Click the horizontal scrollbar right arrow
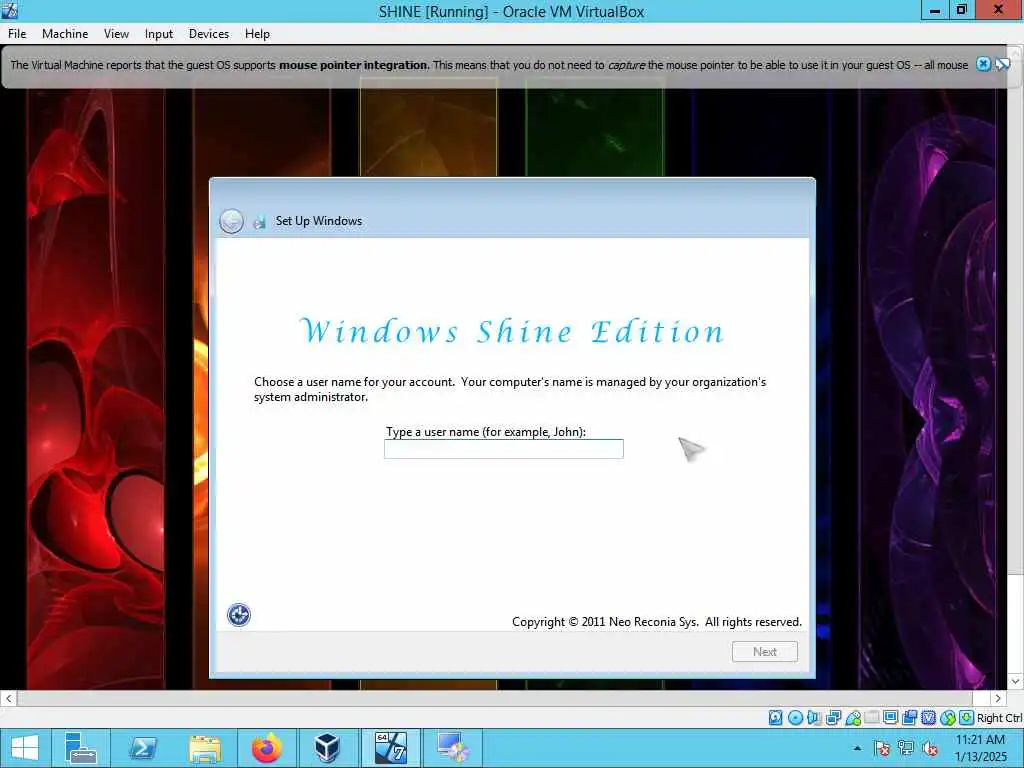The image size is (1024, 768). click(x=998, y=698)
